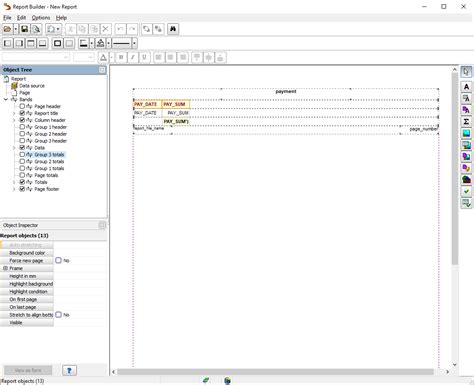Expand the Report title tree node

point(14,113)
